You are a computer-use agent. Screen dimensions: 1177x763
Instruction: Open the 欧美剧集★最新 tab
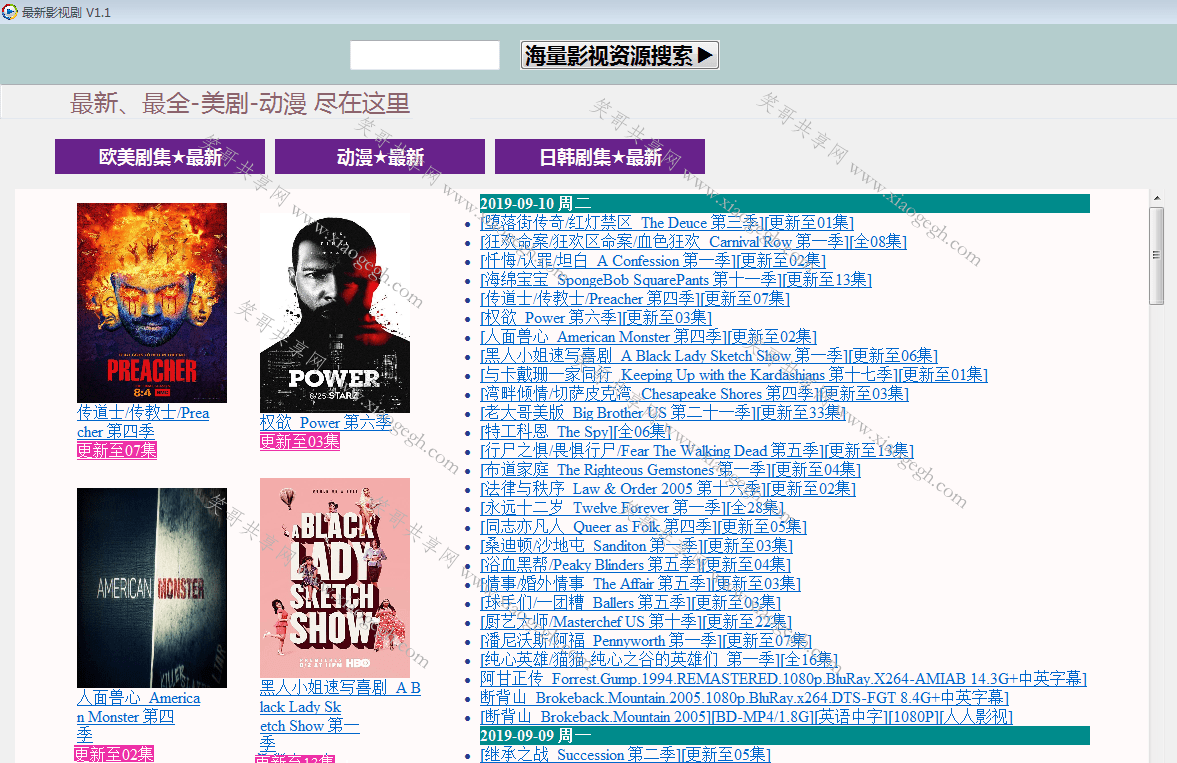[x=160, y=156]
